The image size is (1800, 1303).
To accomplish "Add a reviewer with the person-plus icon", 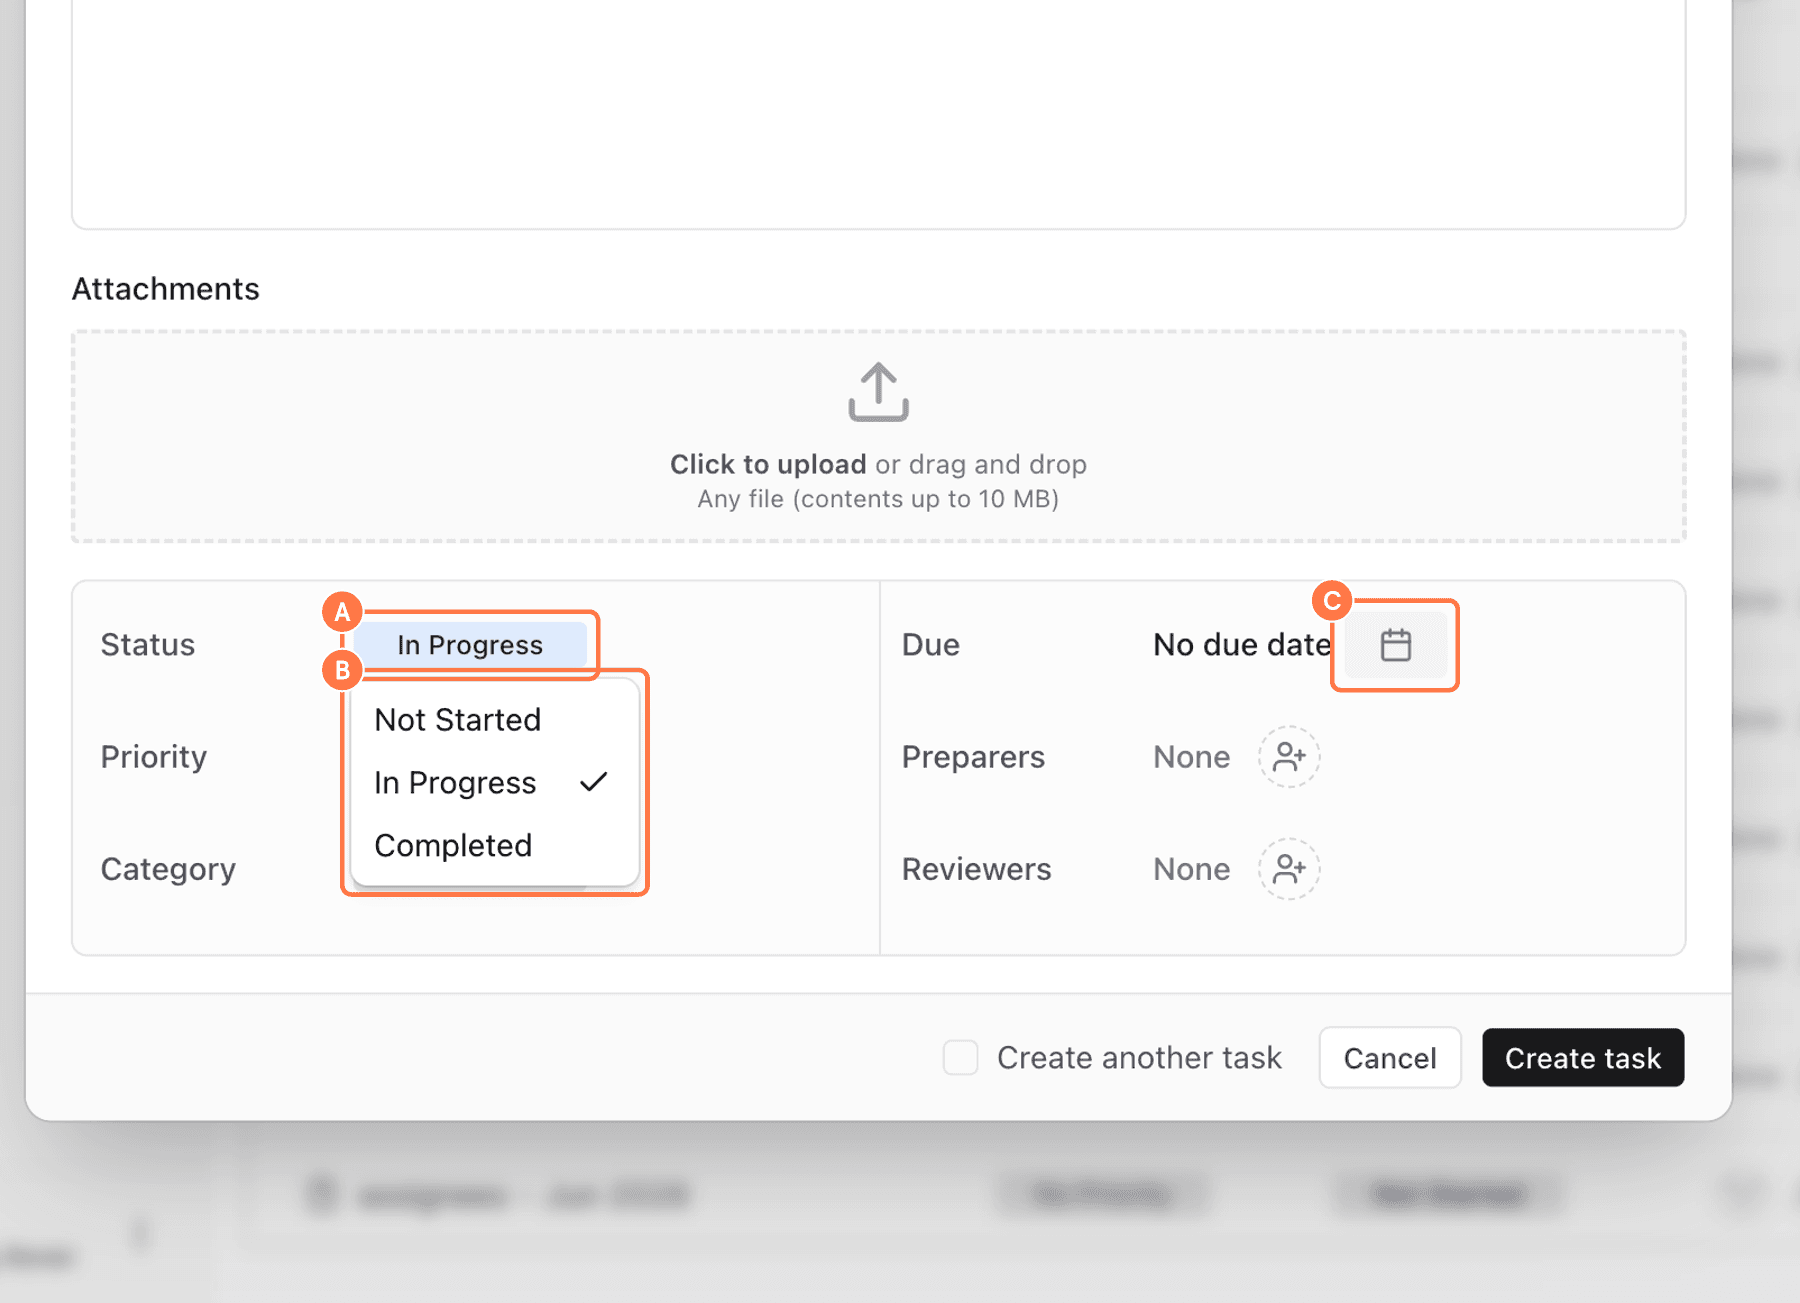I will 1289,869.
